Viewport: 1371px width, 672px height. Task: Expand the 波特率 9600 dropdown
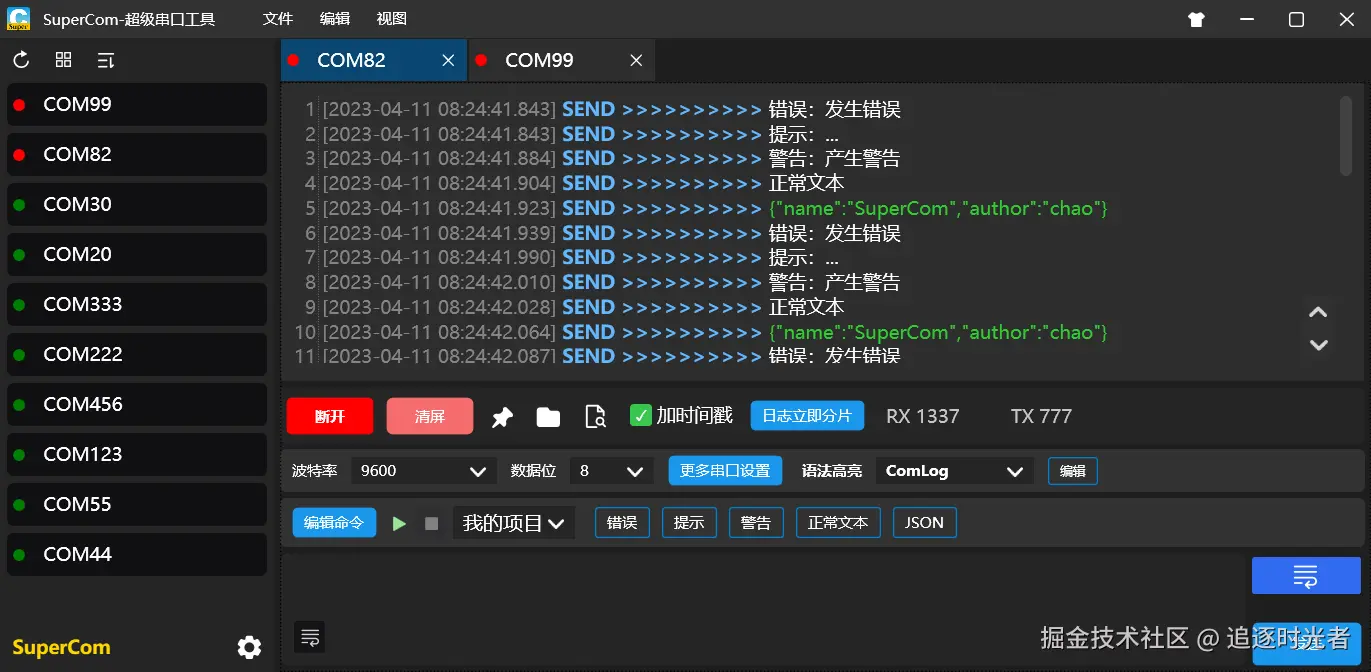[x=424, y=471]
